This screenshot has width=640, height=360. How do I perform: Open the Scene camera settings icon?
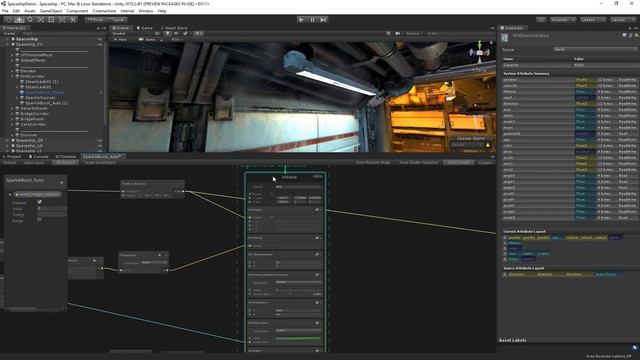tap(398, 33)
